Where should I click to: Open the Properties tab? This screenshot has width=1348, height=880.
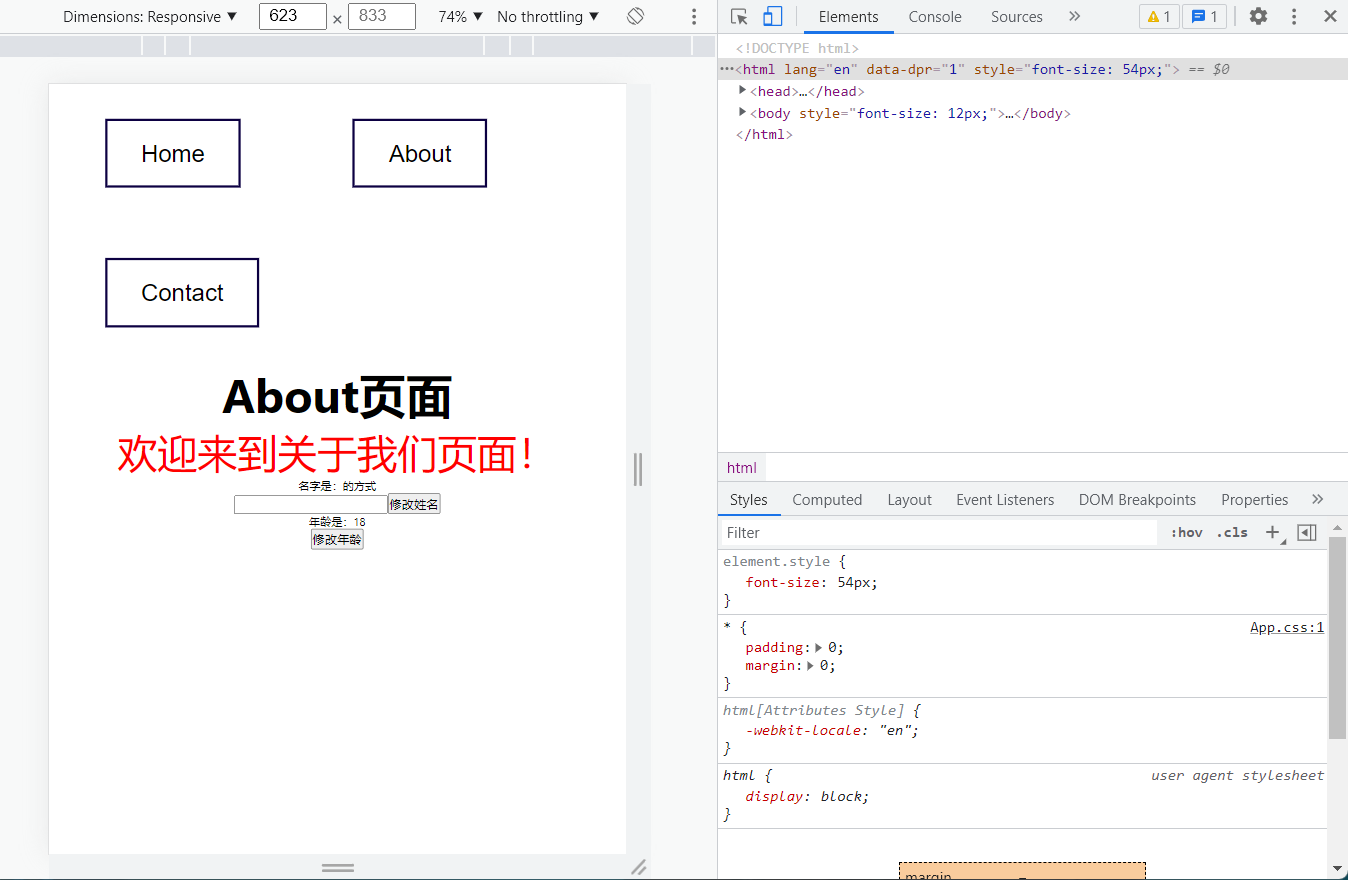point(1254,500)
